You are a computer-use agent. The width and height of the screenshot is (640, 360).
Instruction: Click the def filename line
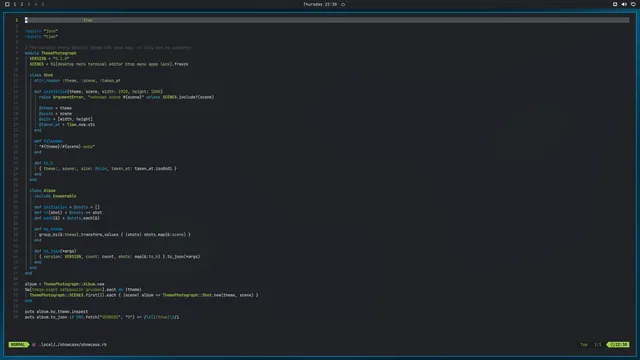click(48, 141)
